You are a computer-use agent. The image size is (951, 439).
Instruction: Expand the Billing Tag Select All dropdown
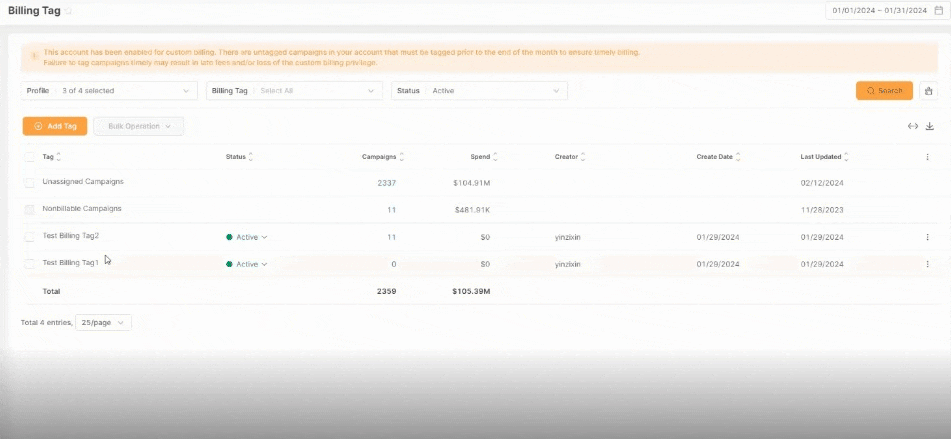(294, 91)
